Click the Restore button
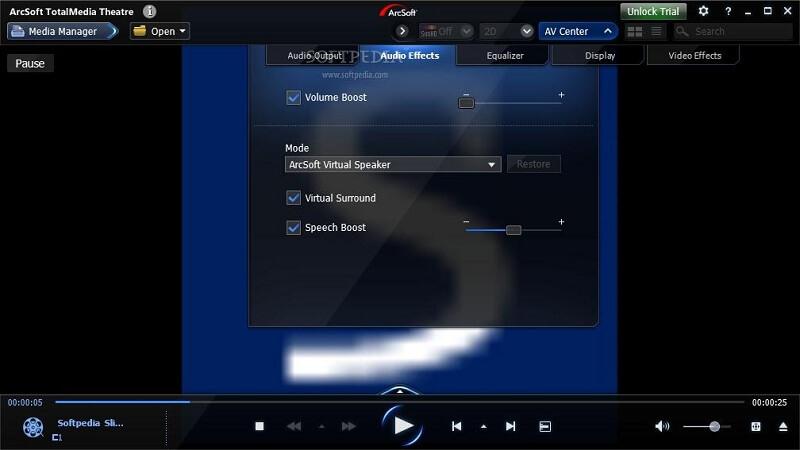800x450 pixels. click(x=534, y=164)
